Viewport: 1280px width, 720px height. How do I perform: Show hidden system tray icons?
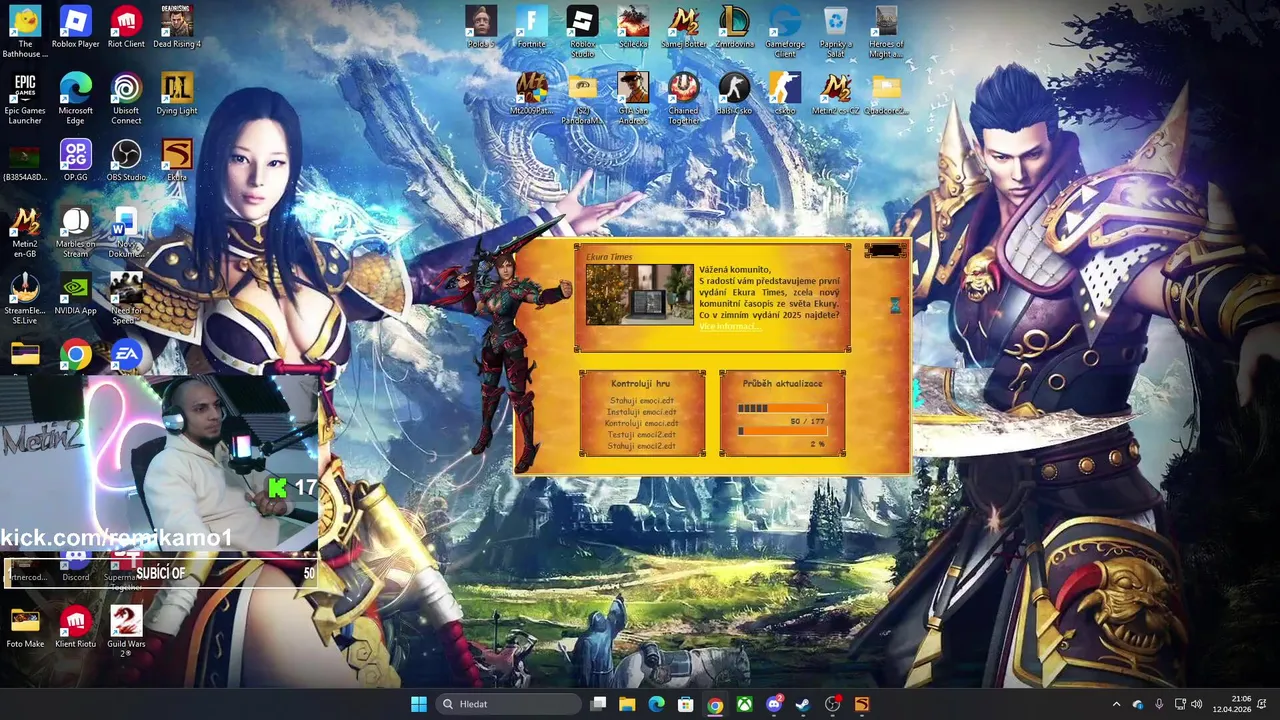(x=1117, y=704)
